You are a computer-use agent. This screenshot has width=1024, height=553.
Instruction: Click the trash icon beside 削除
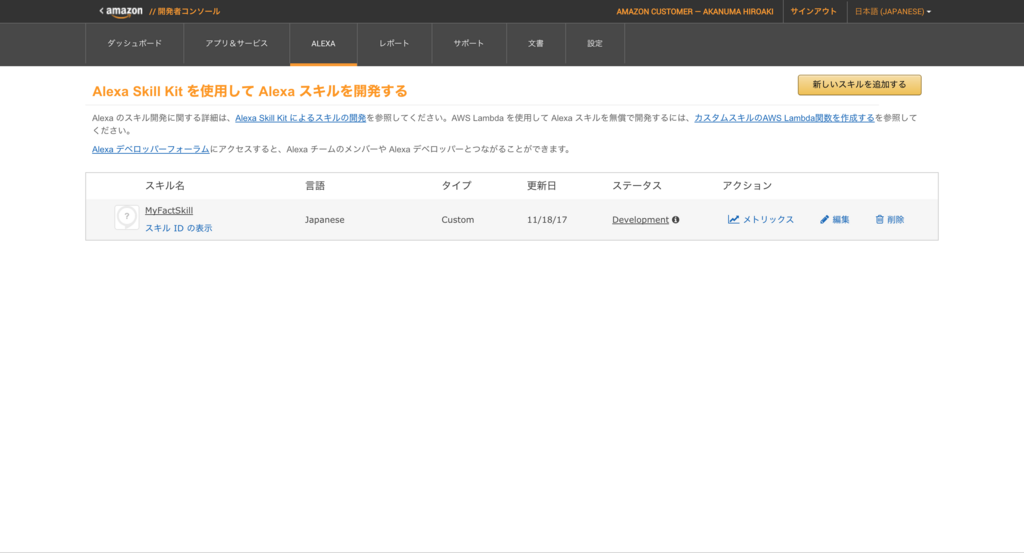(880, 219)
